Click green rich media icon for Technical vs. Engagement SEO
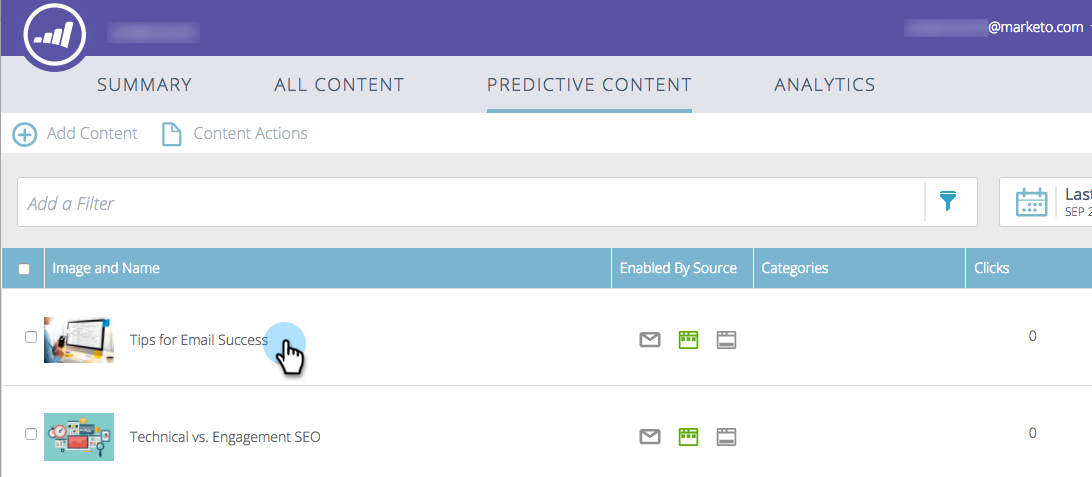This screenshot has height=477, width=1092. tap(688, 437)
